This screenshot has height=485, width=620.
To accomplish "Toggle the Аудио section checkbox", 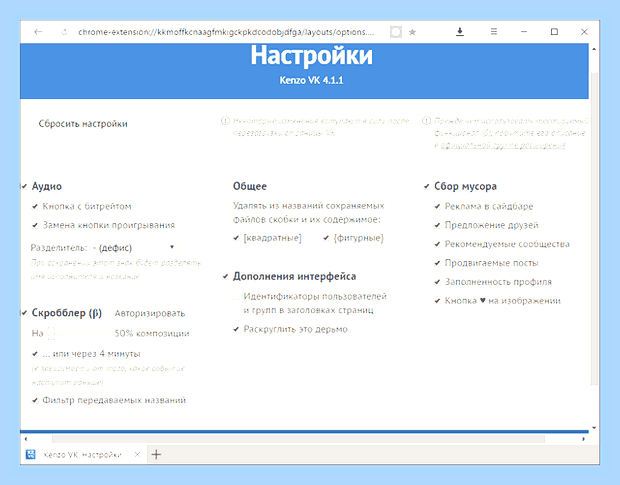I will pos(25,186).
